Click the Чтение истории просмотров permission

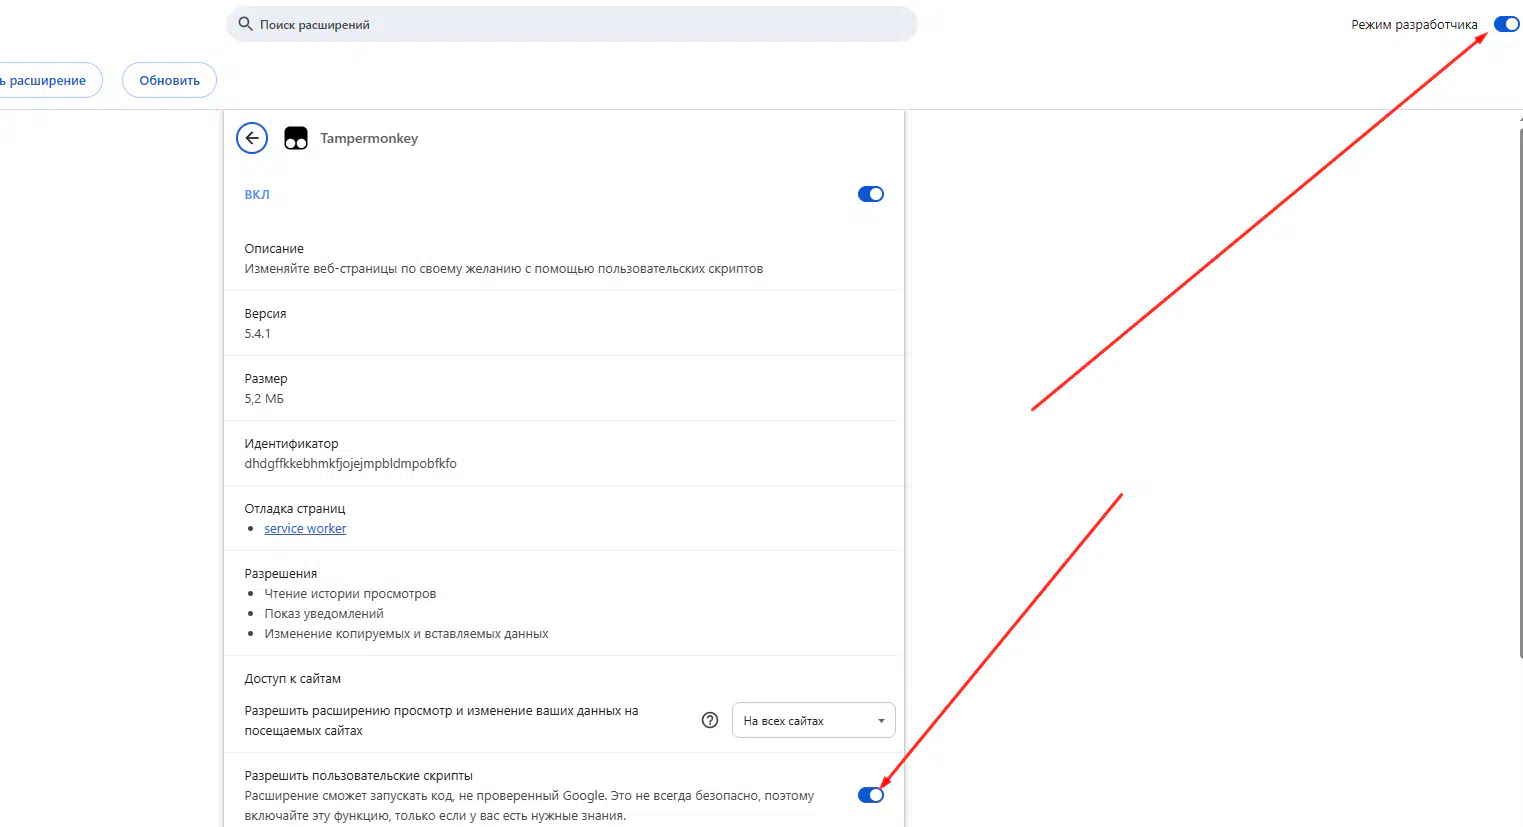(350, 593)
